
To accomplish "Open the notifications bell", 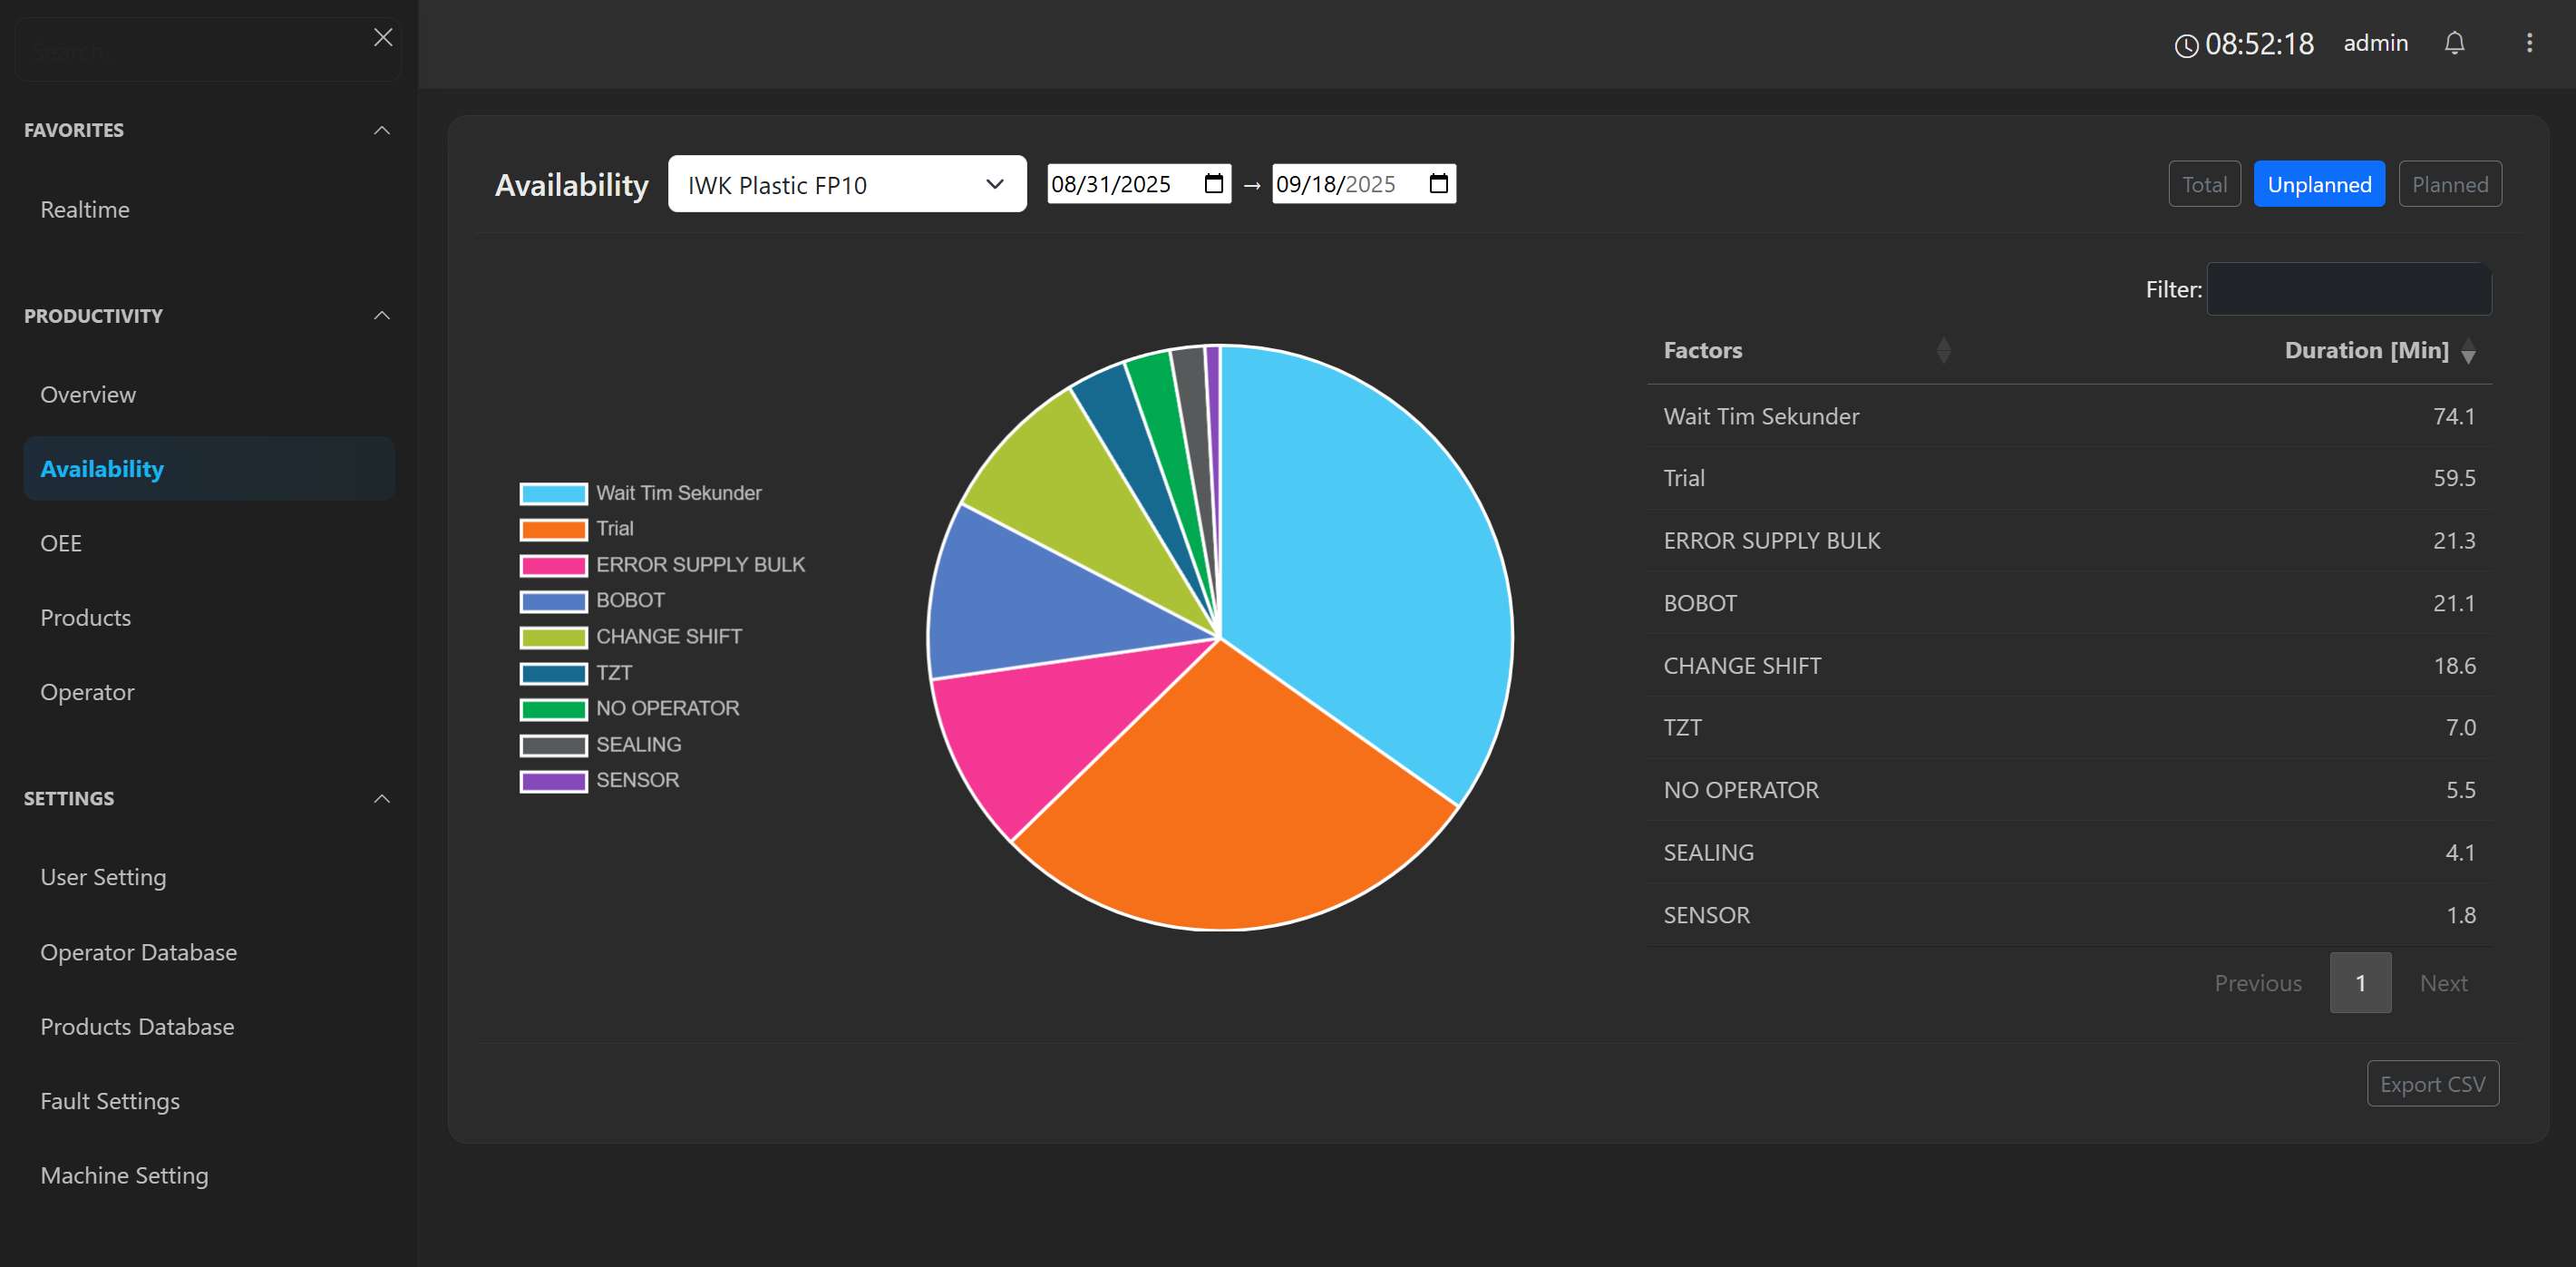I will [2454, 43].
